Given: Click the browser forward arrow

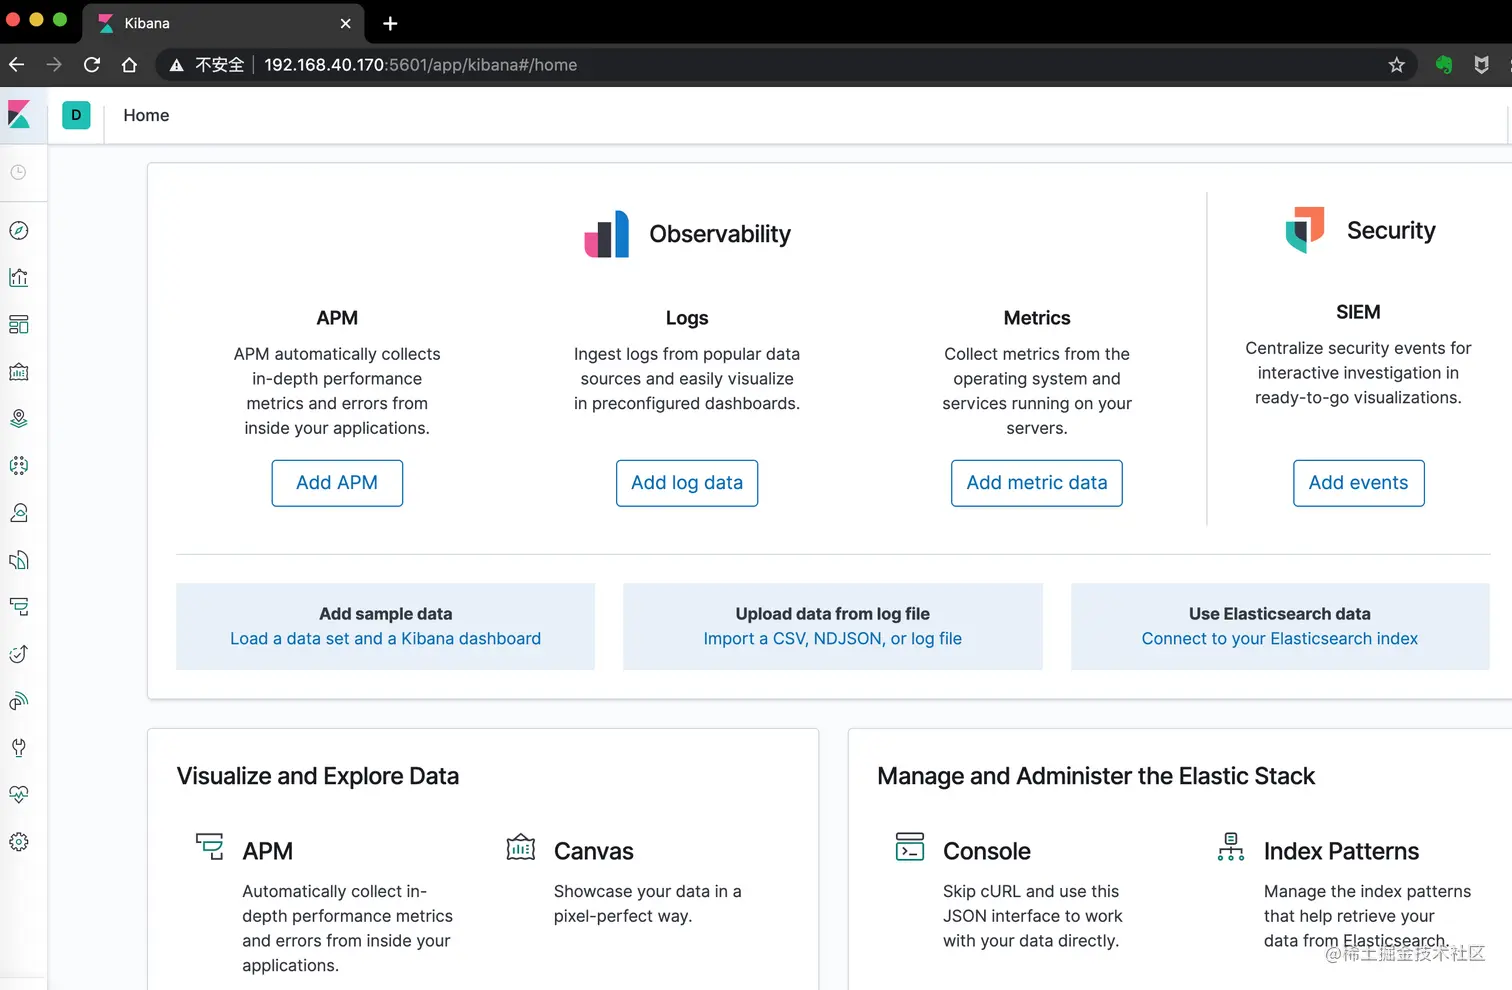Looking at the screenshot, I should [54, 65].
